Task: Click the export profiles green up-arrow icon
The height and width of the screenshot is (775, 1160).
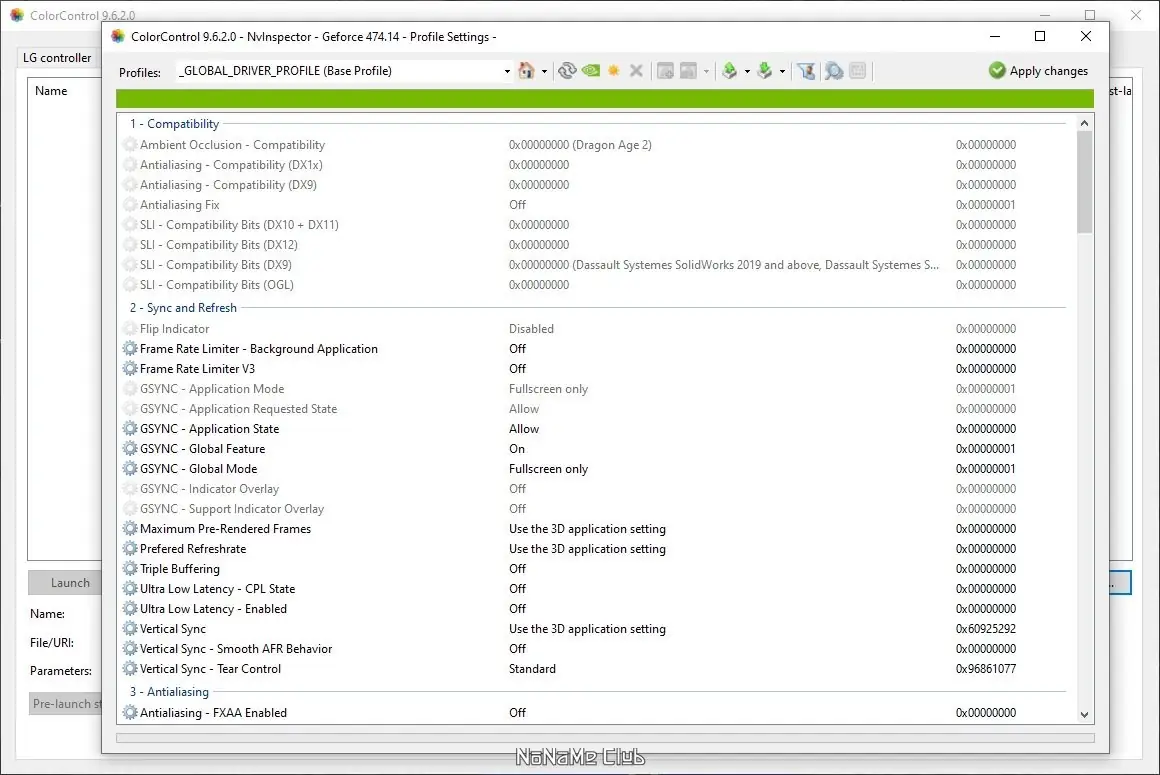Action: pyautogui.click(x=730, y=71)
